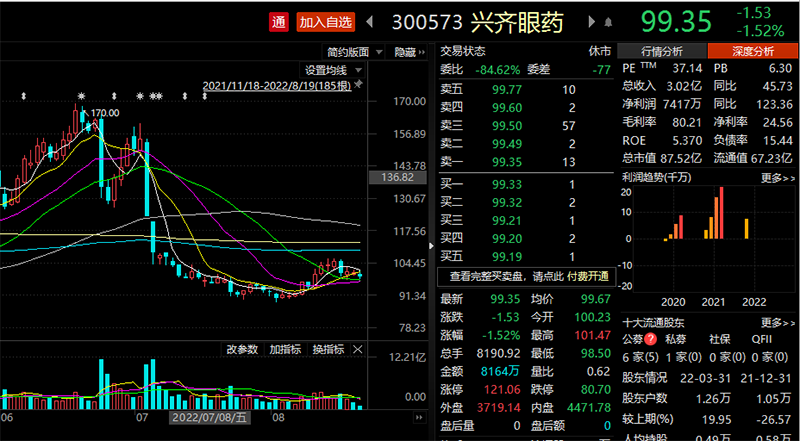Click the 加入自选 button
The image size is (800, 441).
click(326, 21)
